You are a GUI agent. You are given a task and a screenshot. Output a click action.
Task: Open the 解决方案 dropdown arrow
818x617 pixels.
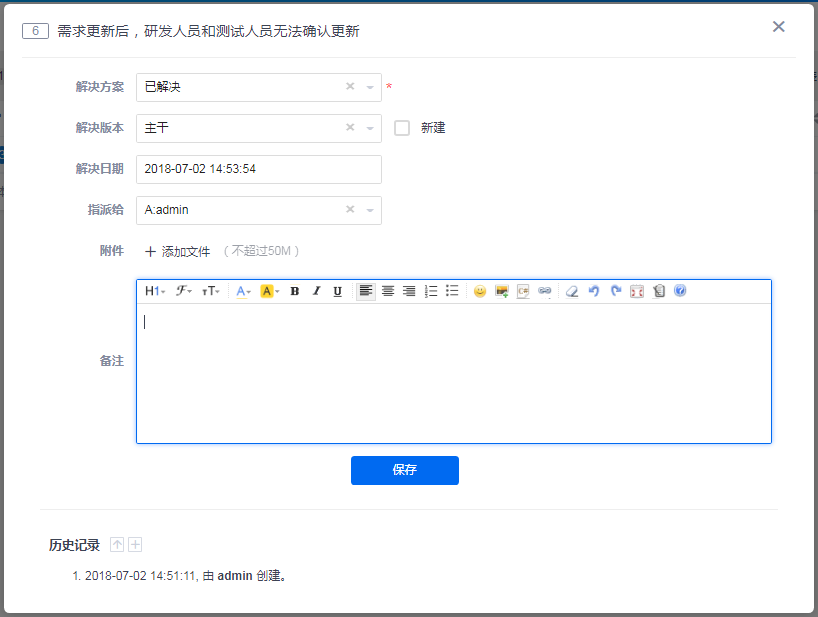coord(370,87)
